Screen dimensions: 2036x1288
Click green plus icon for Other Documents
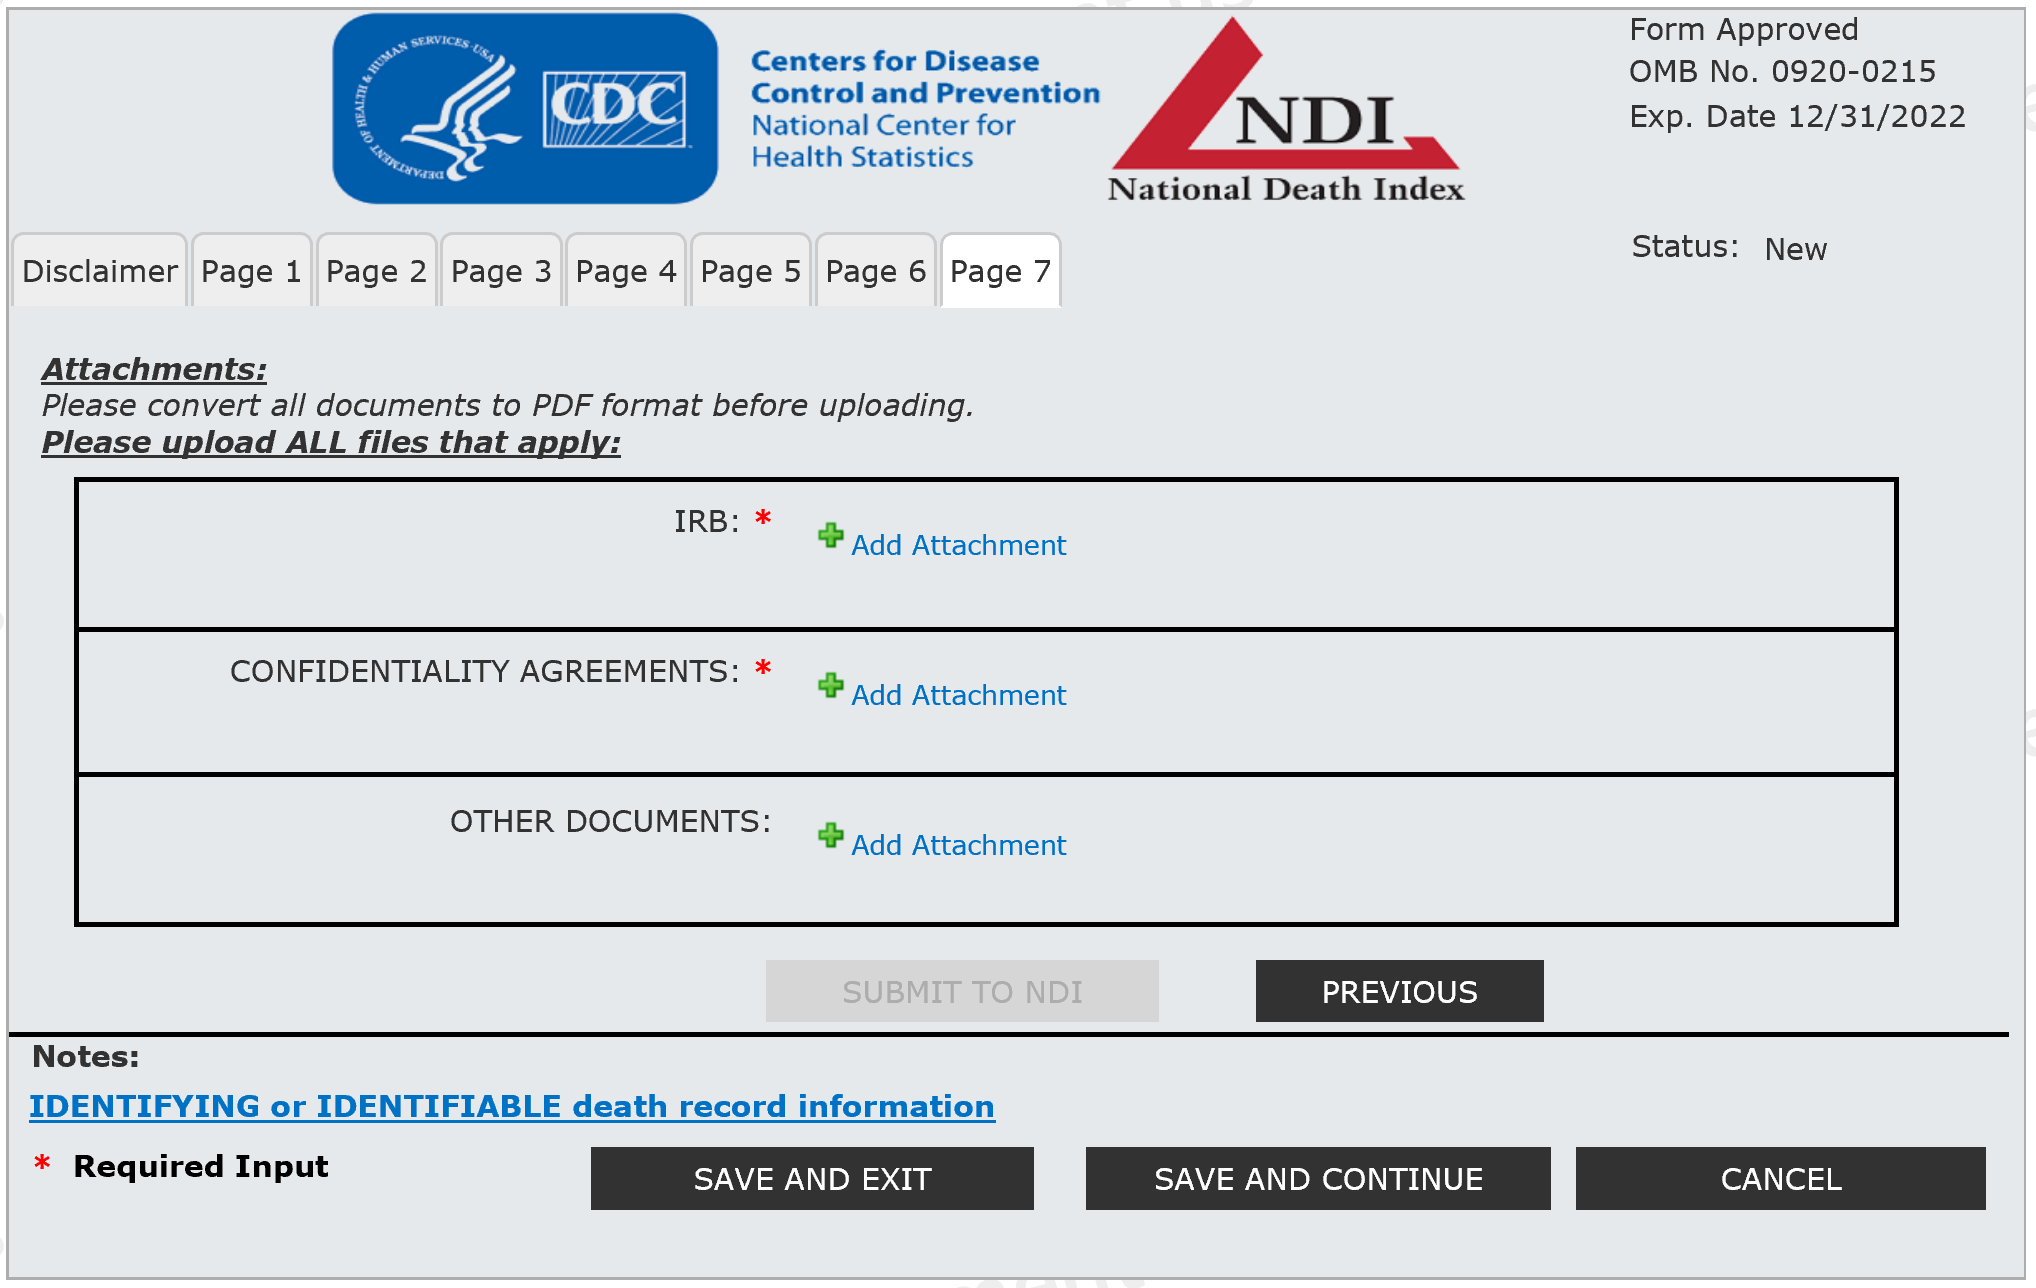click(x=830, y=836)
